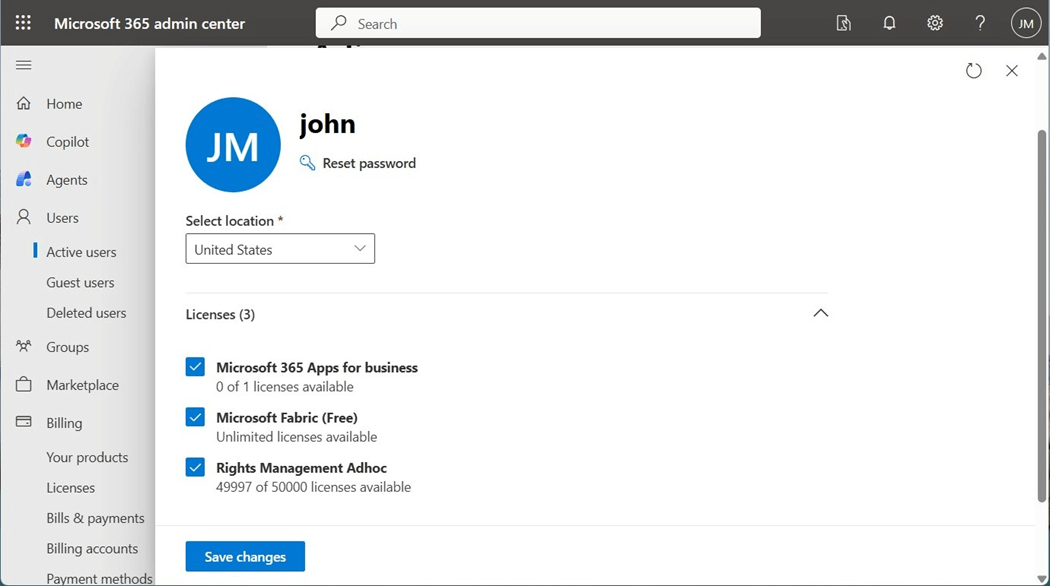
Task: Uncheck the Microsoft Fabric (Free) license
Action: [195, 417]
